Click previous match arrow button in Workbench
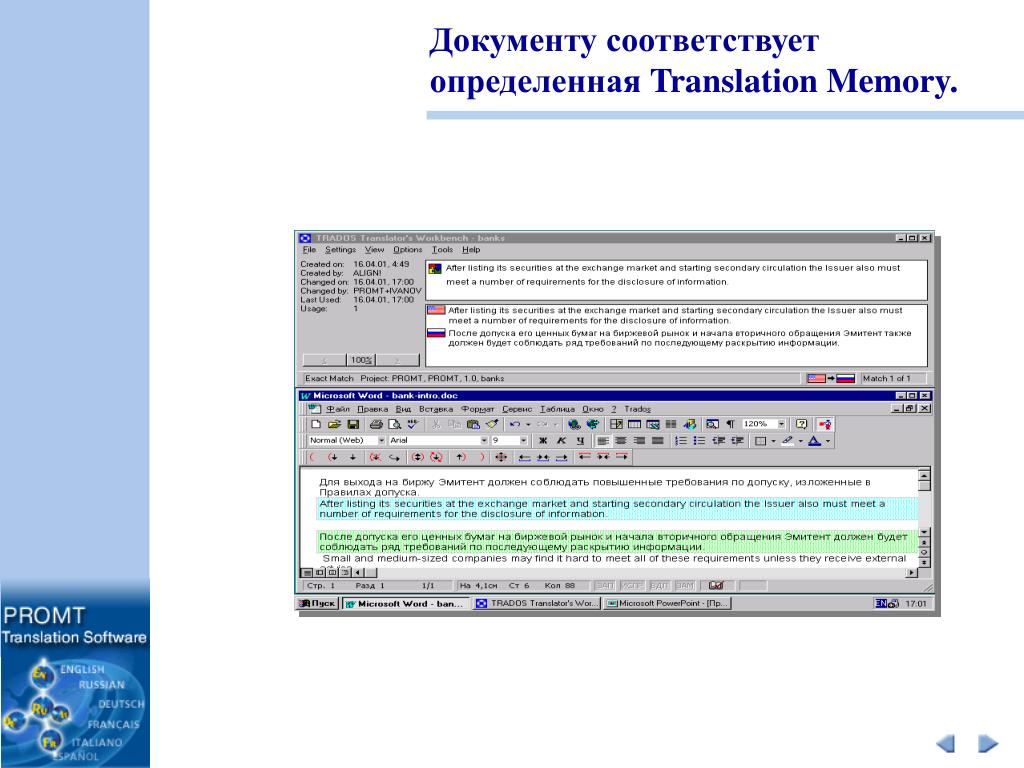The width and height of the screenshot is (1024, 768). [324, 360]
